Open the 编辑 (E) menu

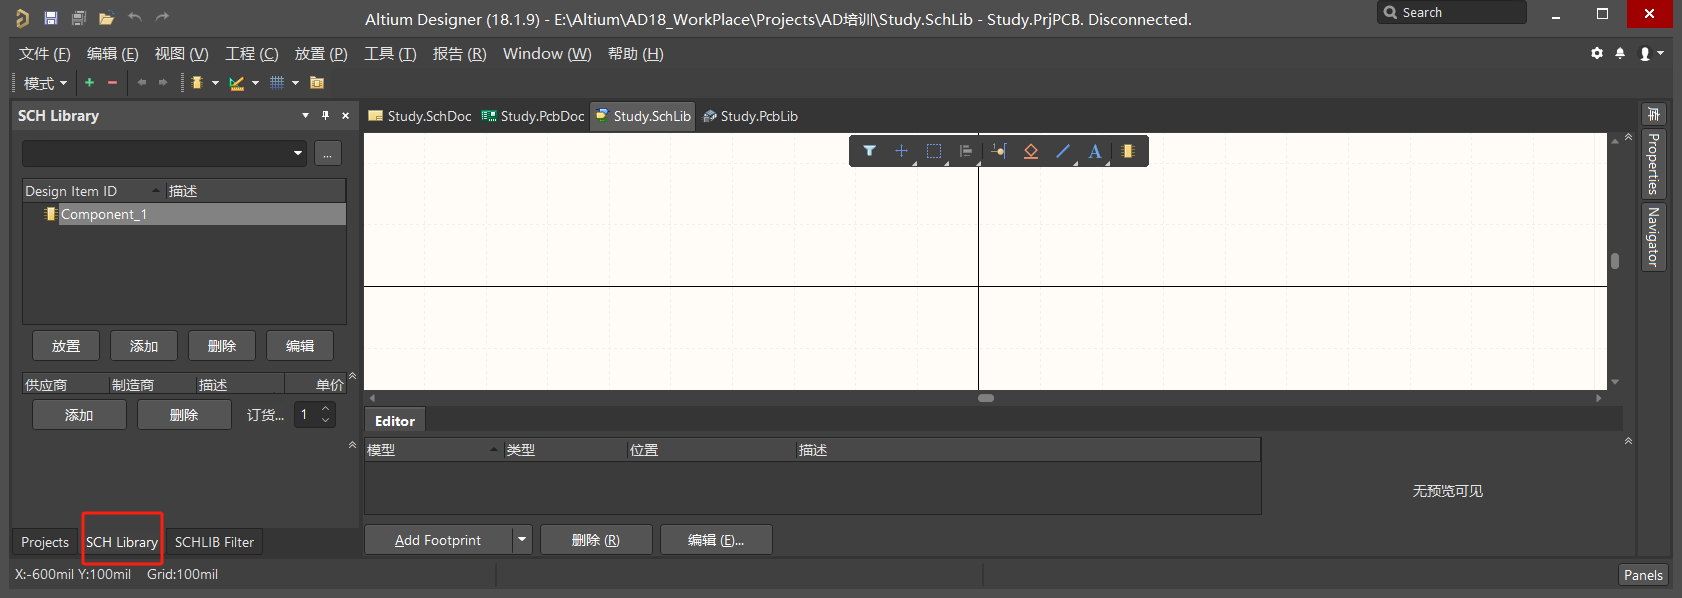point(112,54)
